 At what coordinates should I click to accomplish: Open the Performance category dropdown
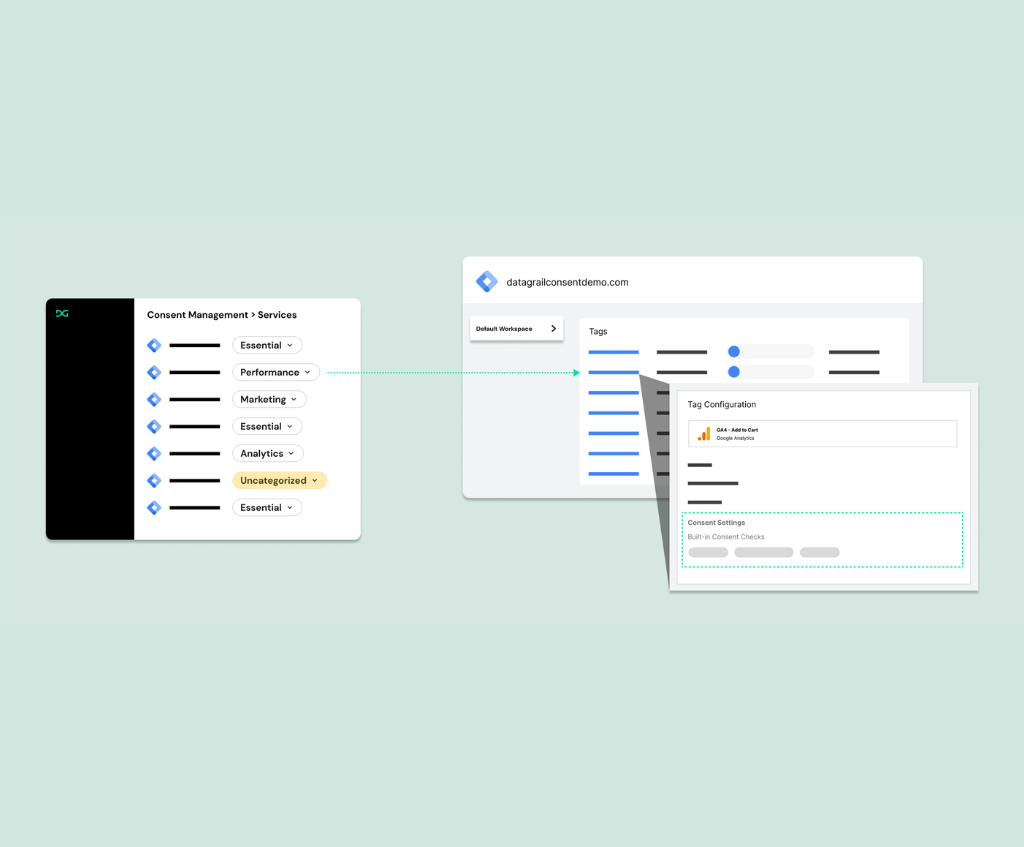276,372
